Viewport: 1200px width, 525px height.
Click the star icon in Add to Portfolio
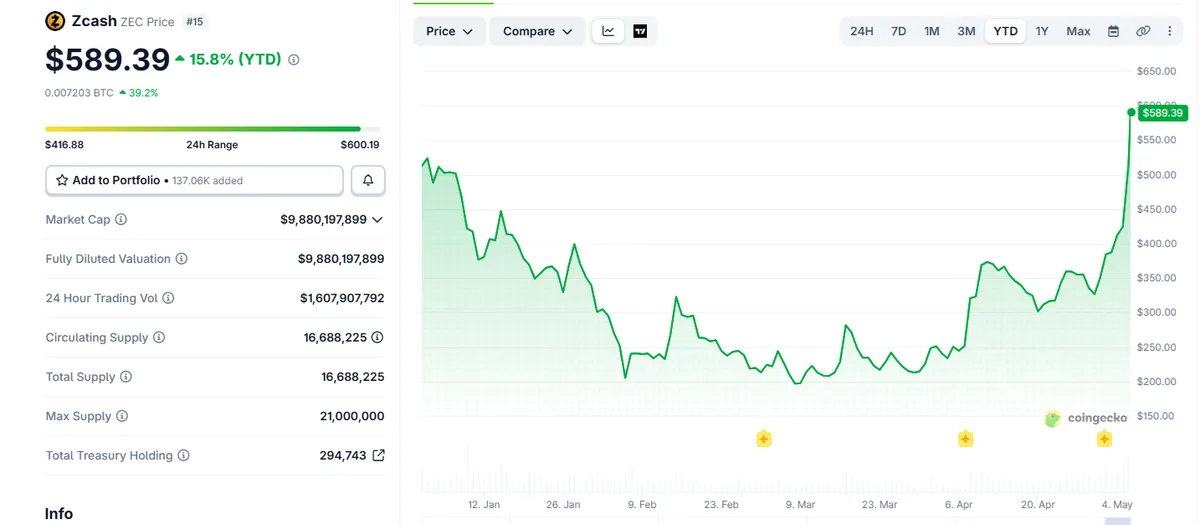point(62,181)
